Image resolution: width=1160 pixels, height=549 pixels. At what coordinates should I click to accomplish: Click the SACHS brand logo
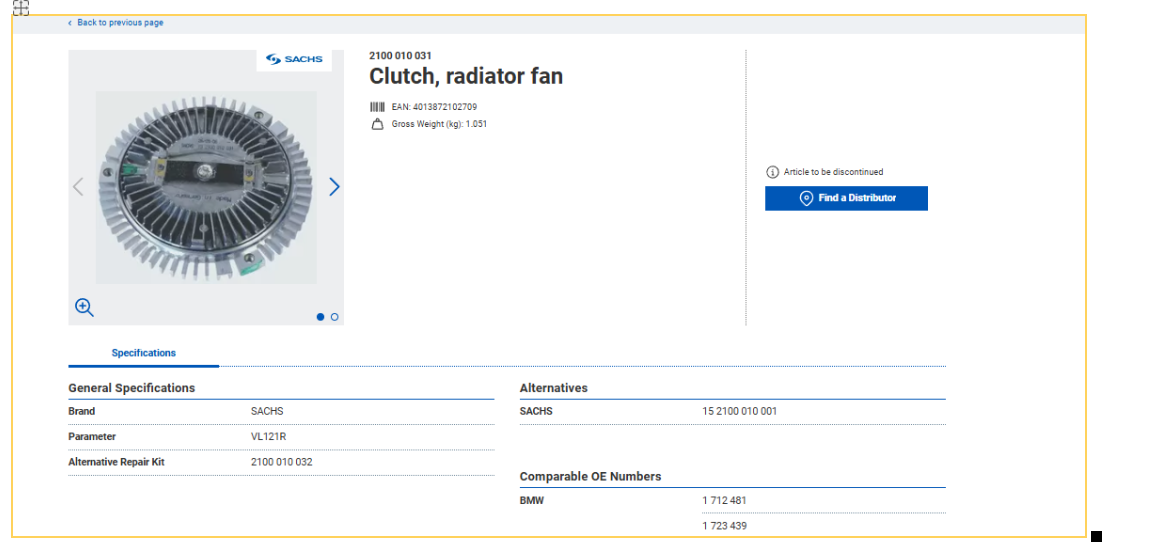point(295,60)
